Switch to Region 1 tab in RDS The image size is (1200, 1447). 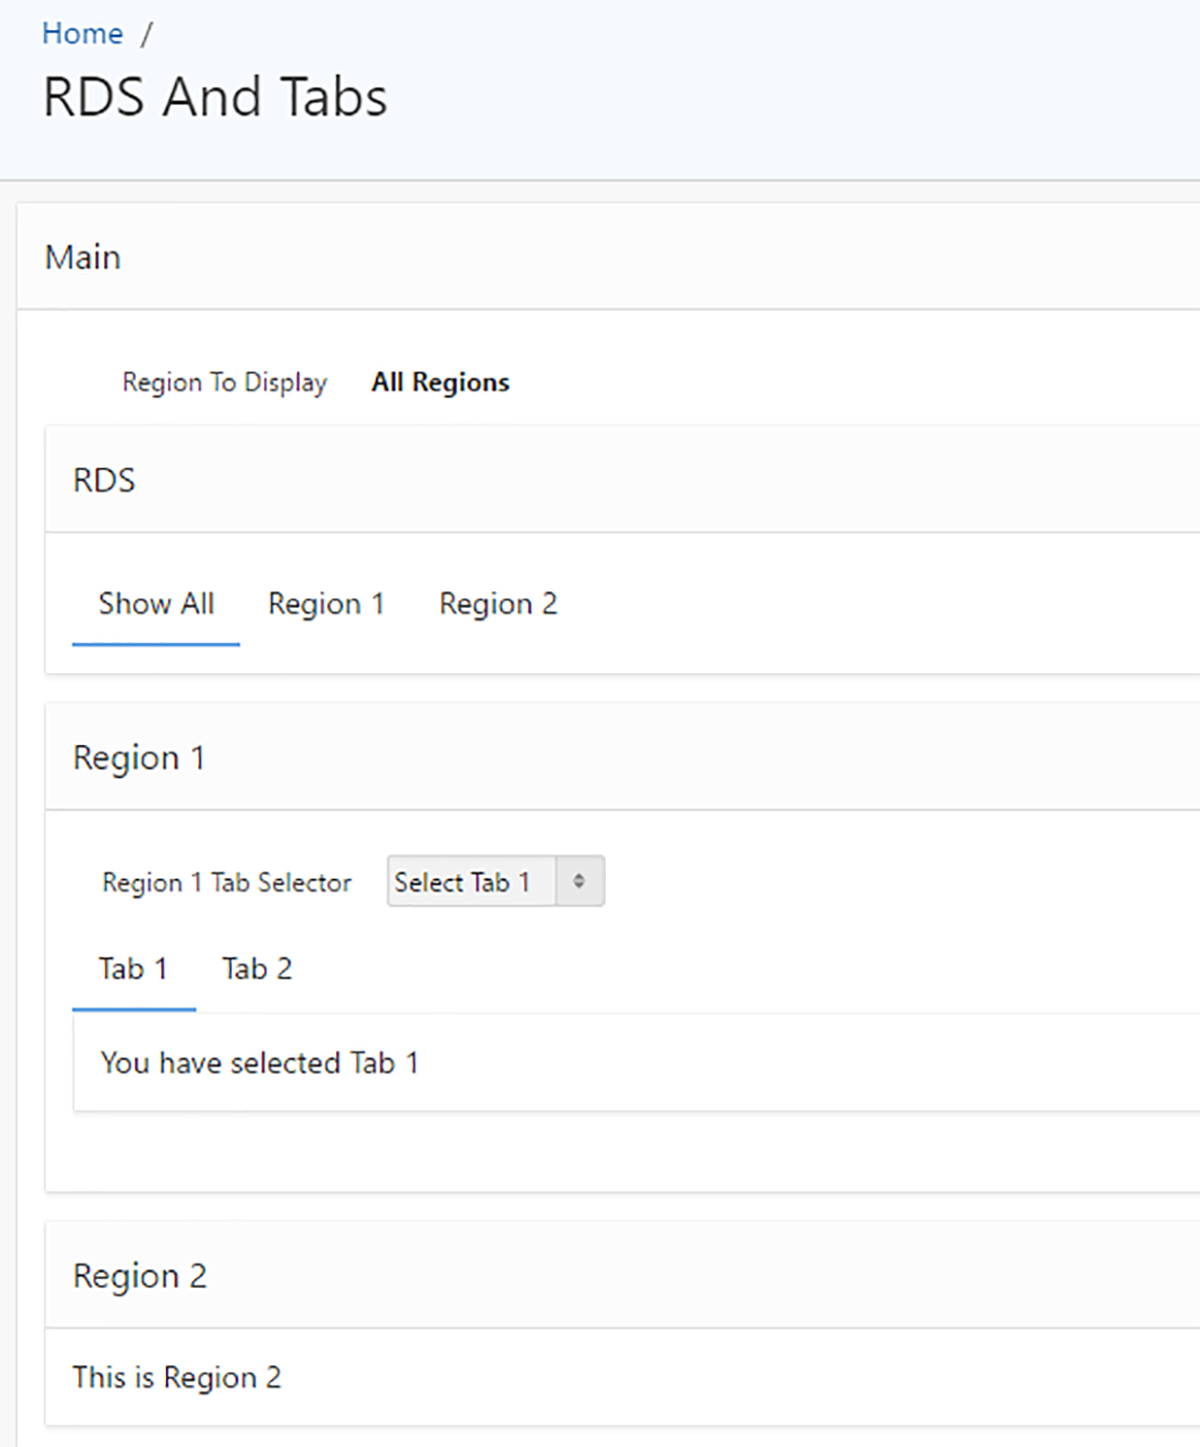click(327, 604)
